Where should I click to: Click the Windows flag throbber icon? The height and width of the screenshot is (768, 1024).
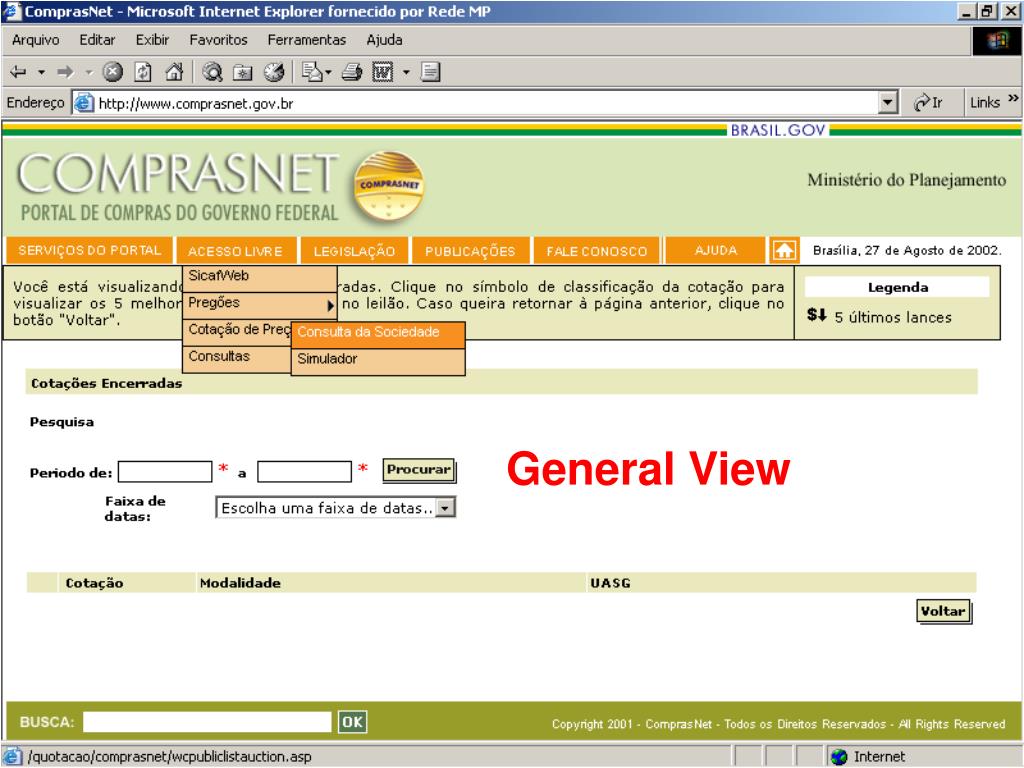[997, 41]
